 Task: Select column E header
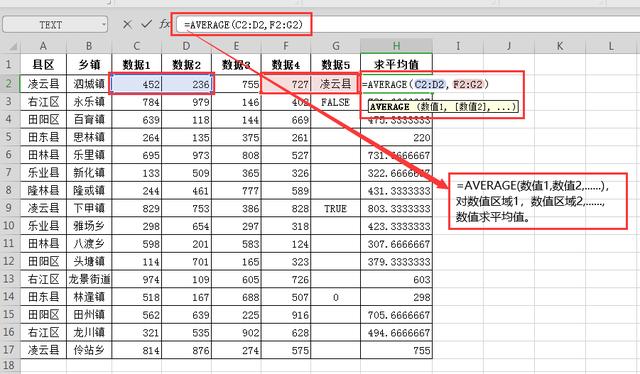tap(236, 46)
